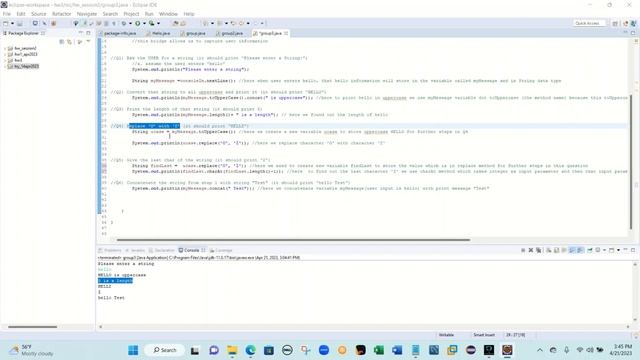Switch to the Debug perspective icon
640x360 pixels.
634,24
